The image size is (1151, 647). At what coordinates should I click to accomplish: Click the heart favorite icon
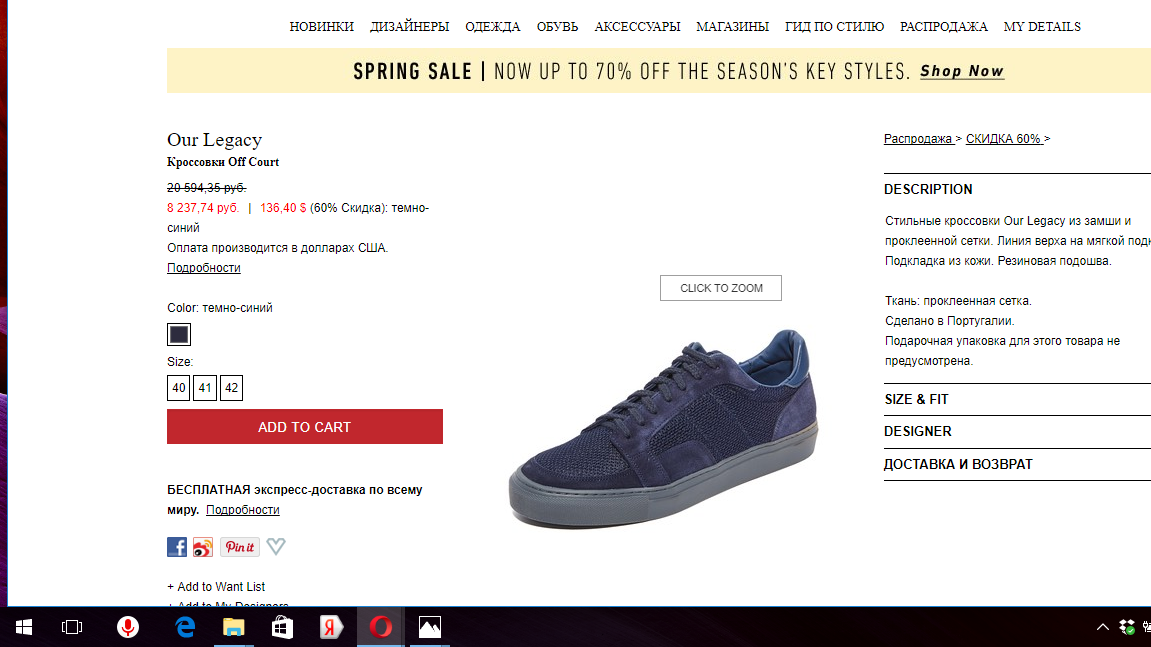276,546
